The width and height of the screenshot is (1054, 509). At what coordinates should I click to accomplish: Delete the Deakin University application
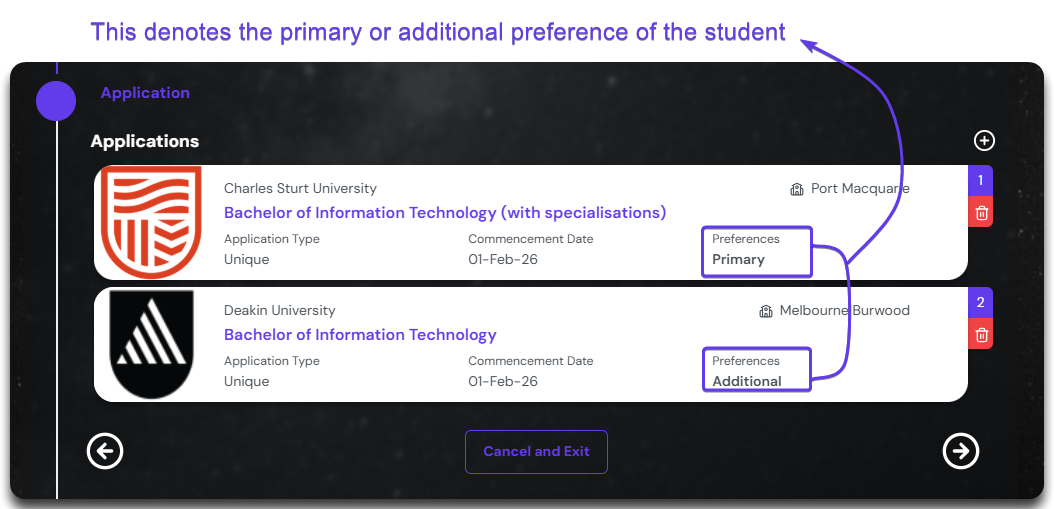click(981, 335)
